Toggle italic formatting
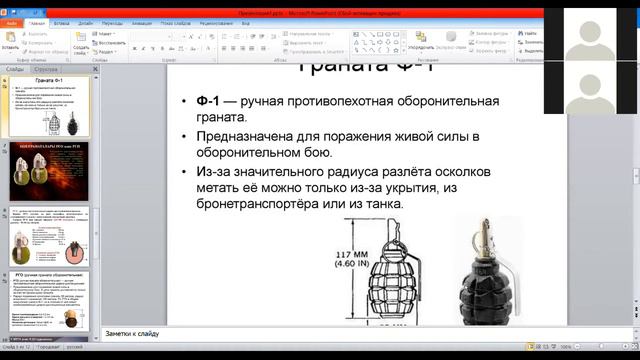This screenshot has width=640, height=360. coord(144,49)
